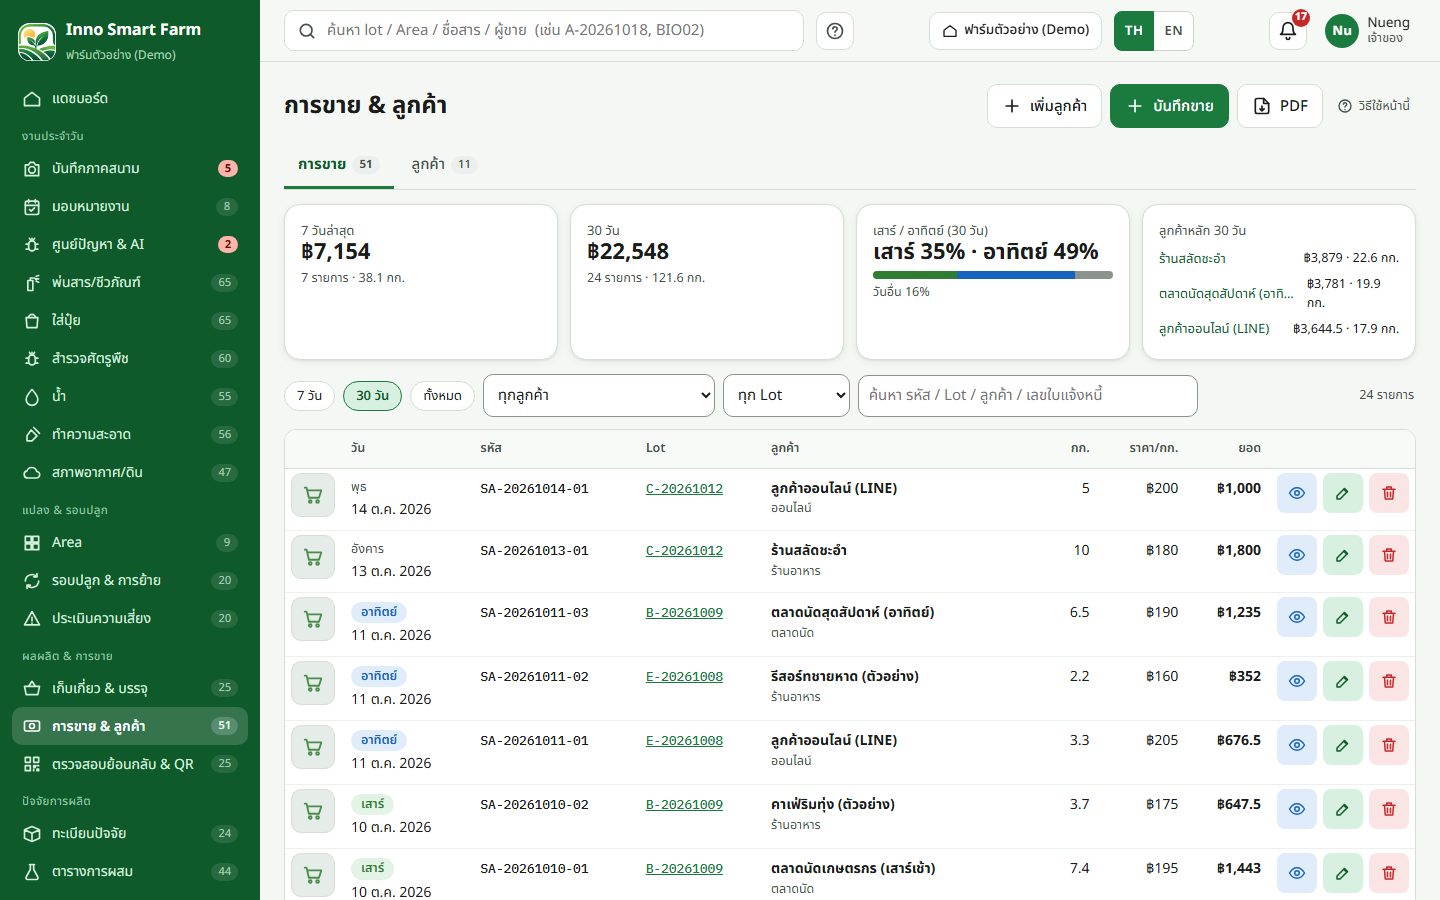The height and width of the screenshot is (900, 1440).
Task: Export with the PDF button
Action: [1280, 106]
